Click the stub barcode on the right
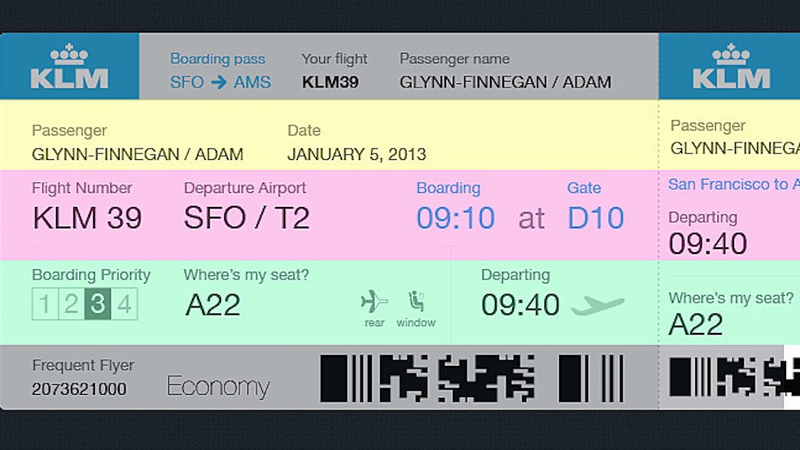The image size is (800, 450). (x=735, y=378)
